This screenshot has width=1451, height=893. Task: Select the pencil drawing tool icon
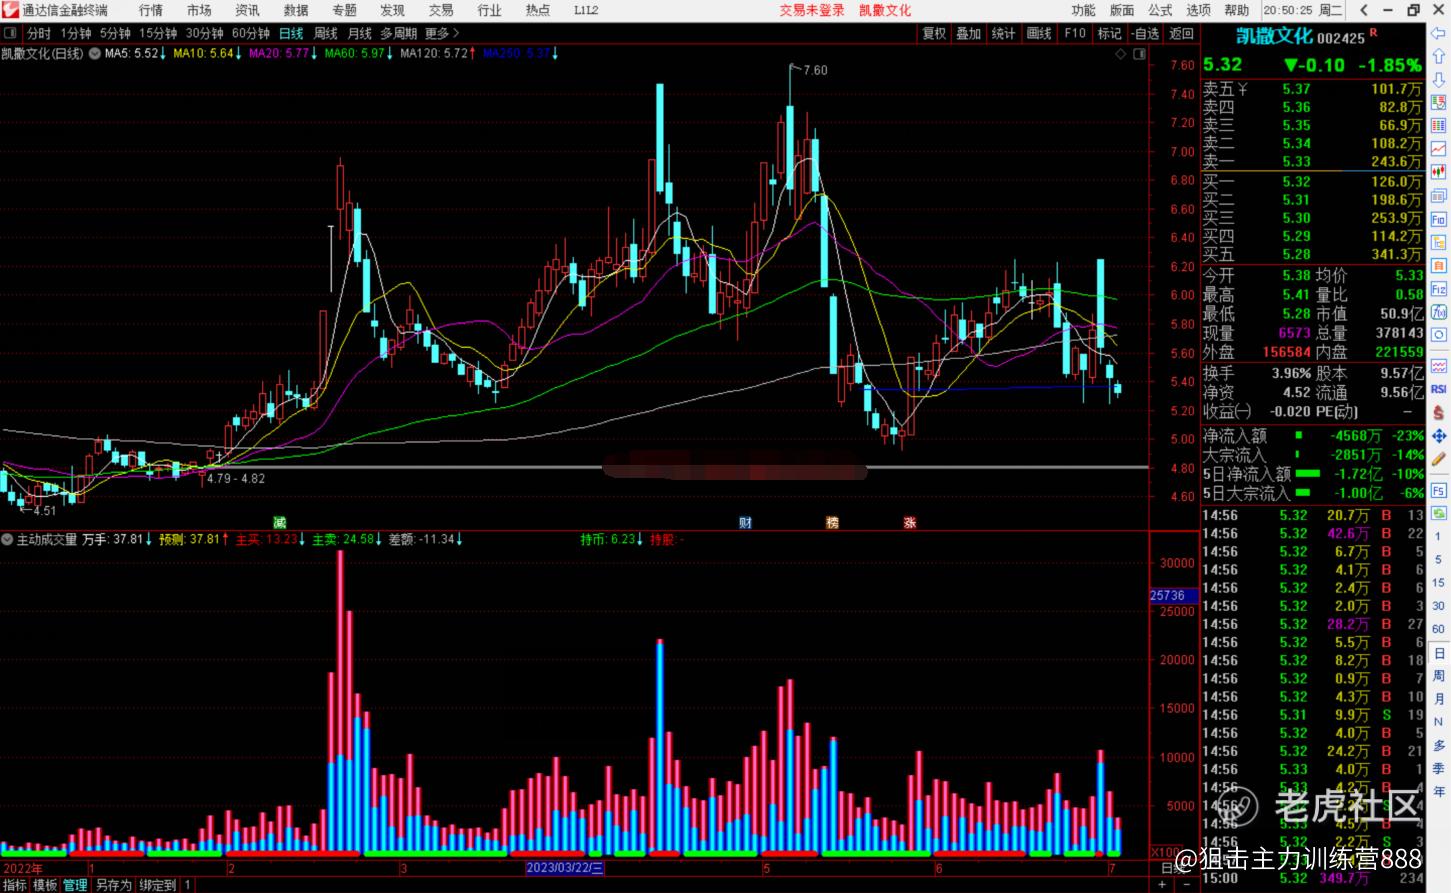pos(1439,459)
